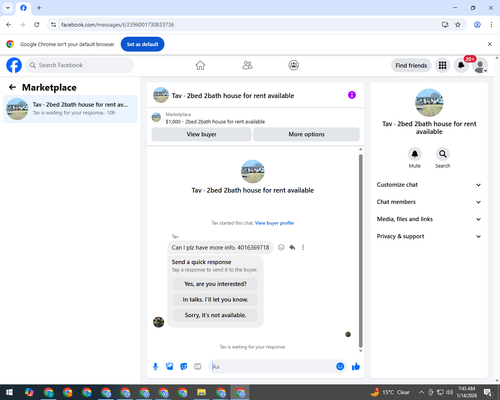Attach a photo with the image icon
The image size is (500, 400).
[169, 367]
